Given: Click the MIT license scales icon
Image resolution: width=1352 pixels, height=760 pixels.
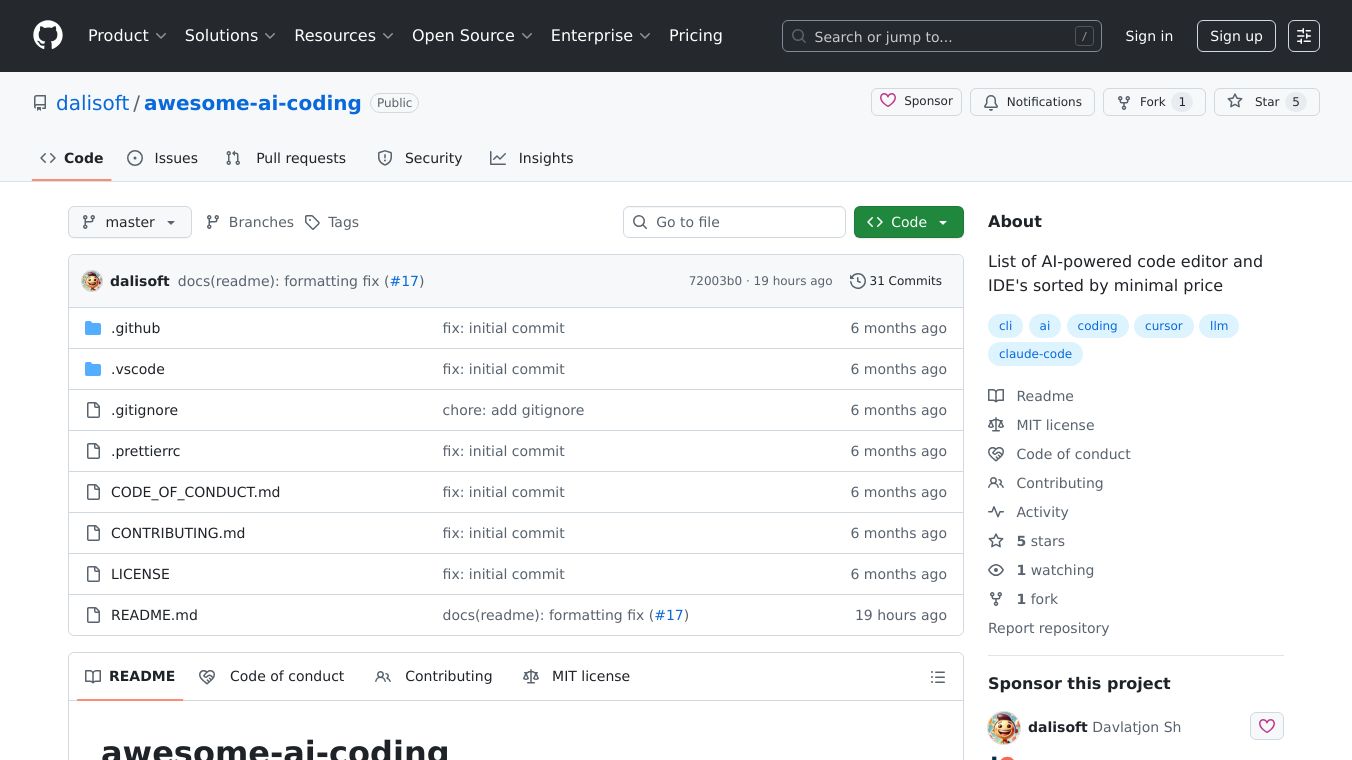Looking at the screenshot, I should pyautogui.click(x=996, y=425).
